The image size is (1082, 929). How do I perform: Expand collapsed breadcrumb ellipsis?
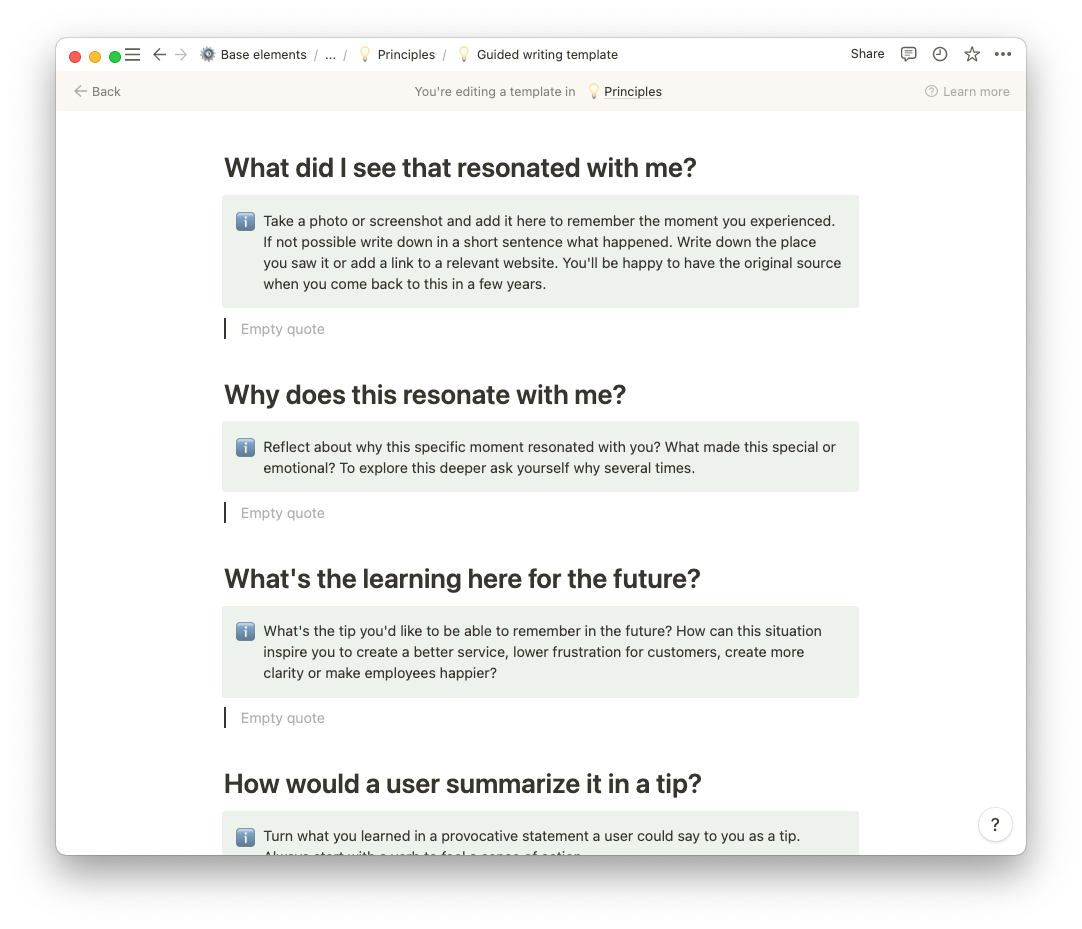pos(330,55)
